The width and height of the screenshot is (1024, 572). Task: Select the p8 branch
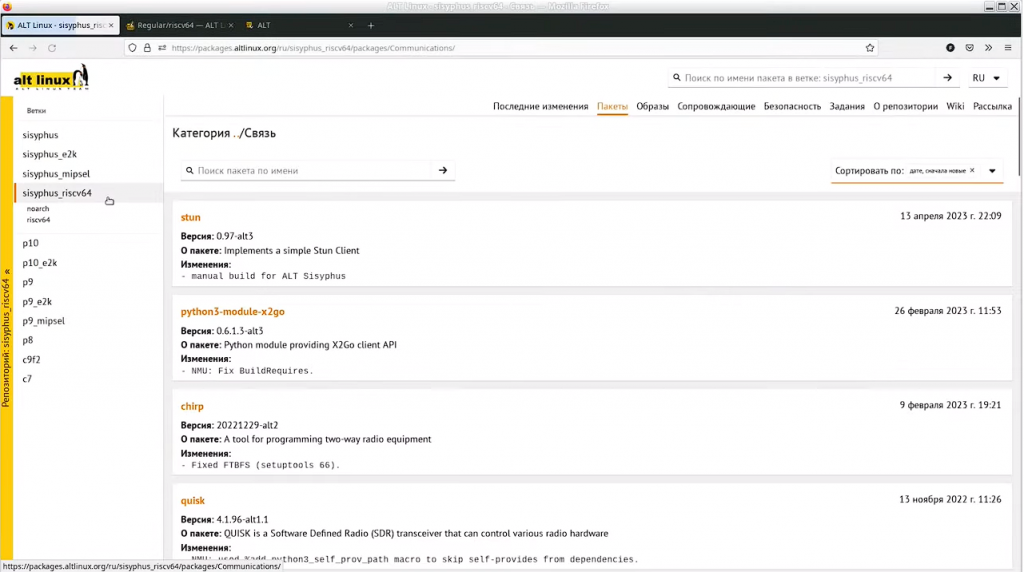tap(27, 340)
